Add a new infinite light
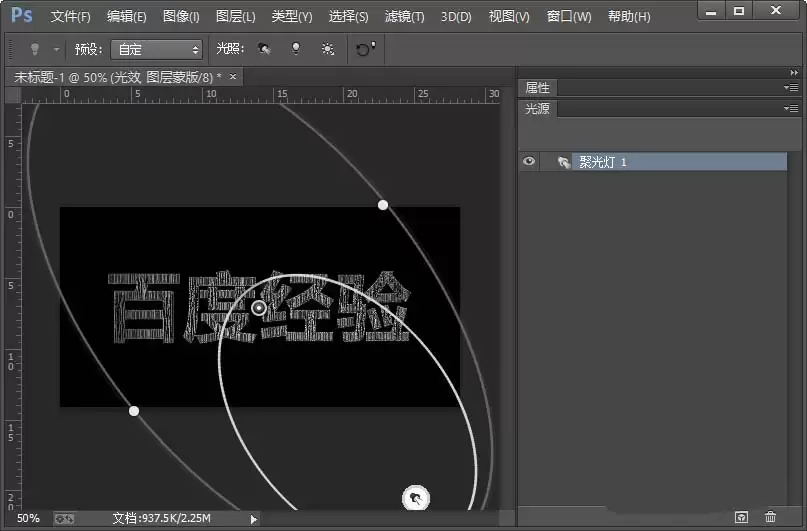Image resolution: width=807 pixels, height=531 pixels. pyautogui.click(x=327, y=49)
